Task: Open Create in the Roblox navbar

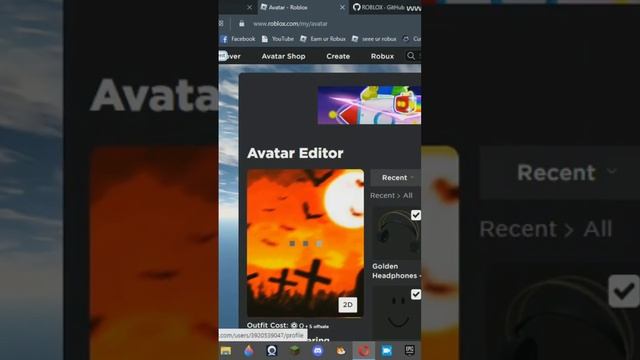Action: [338, 56]
